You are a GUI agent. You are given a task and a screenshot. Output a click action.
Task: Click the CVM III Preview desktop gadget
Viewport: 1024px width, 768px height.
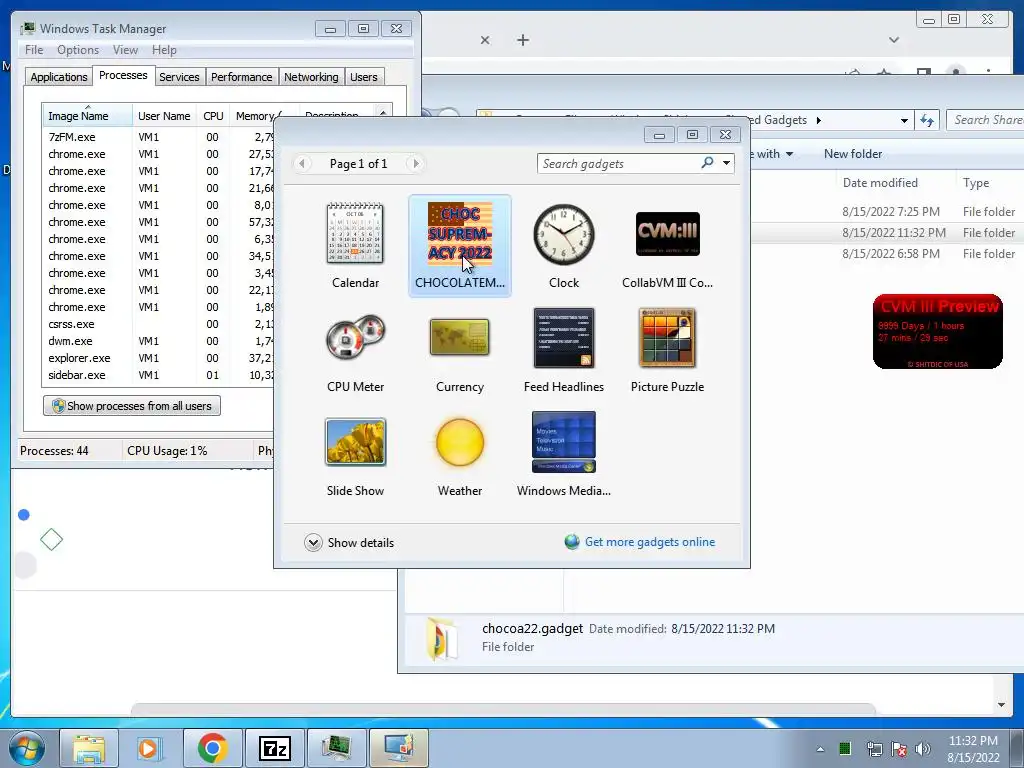point(937,332)
